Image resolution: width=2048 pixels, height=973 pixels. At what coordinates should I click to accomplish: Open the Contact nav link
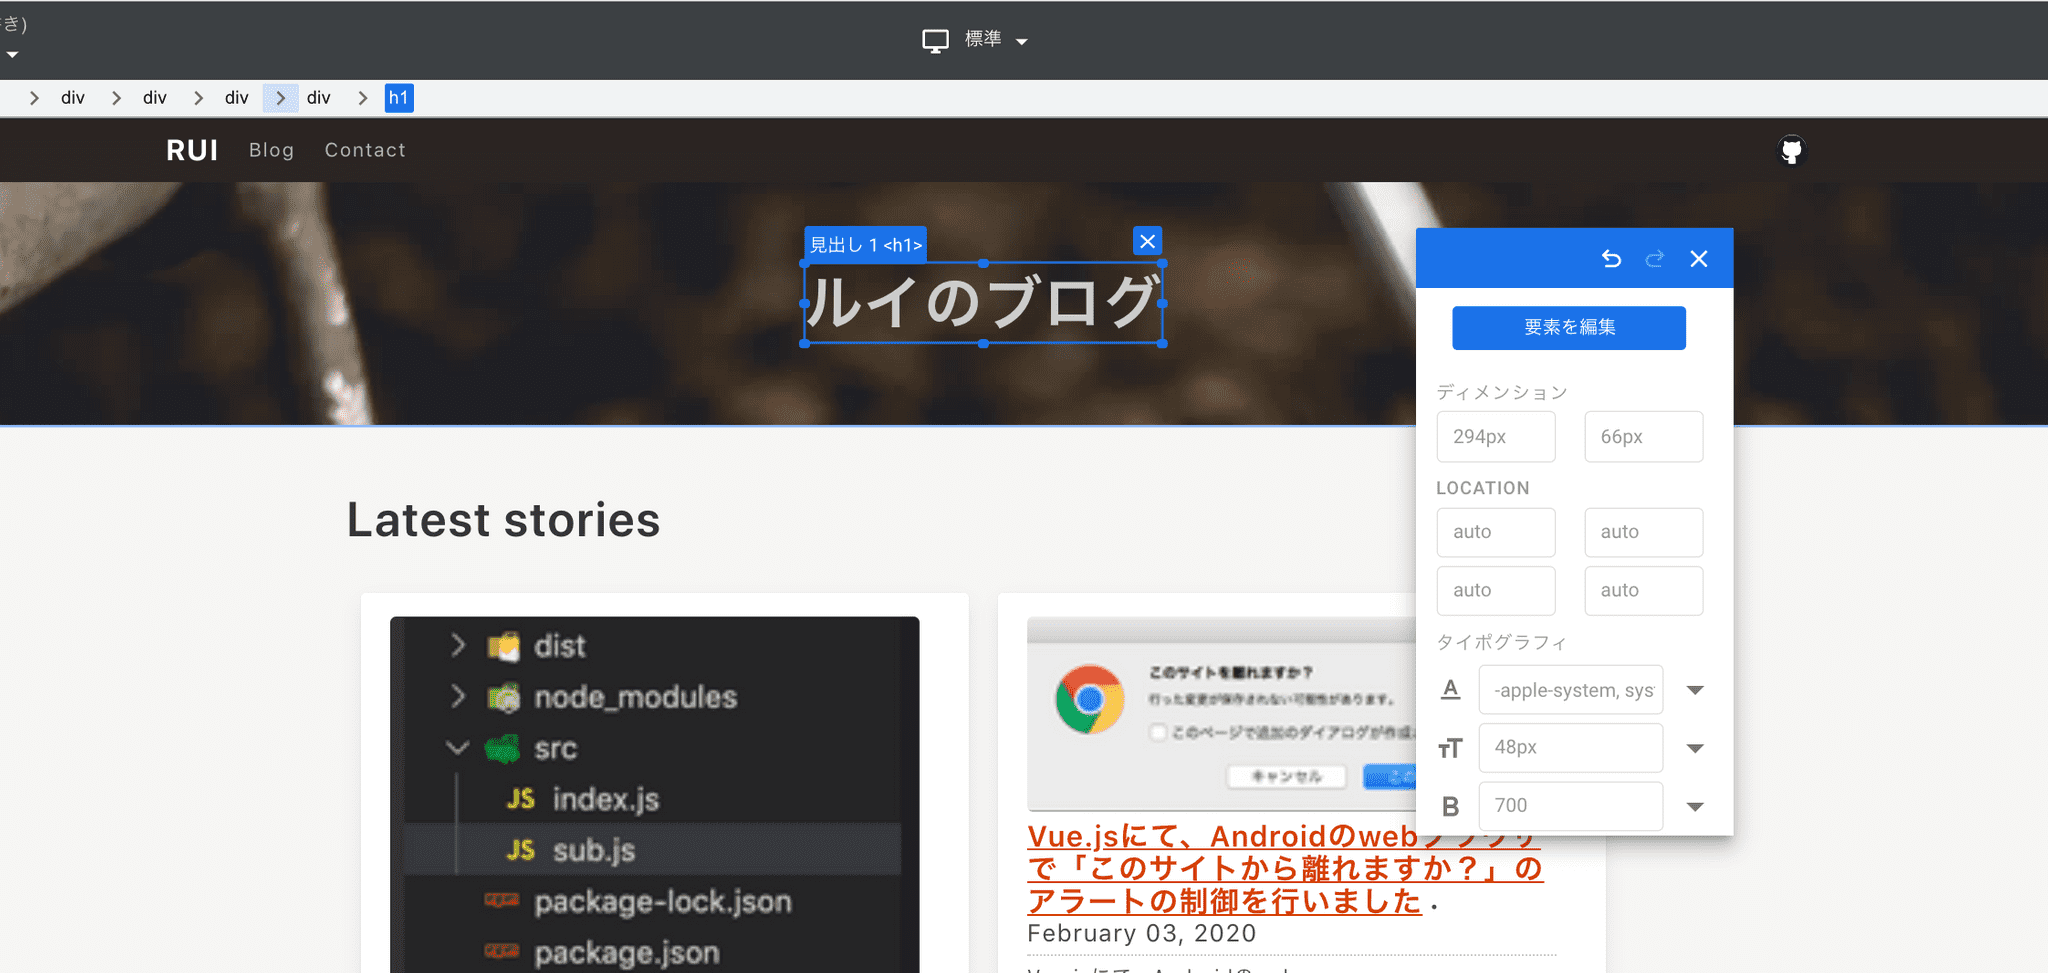click(x=365, y=150)
